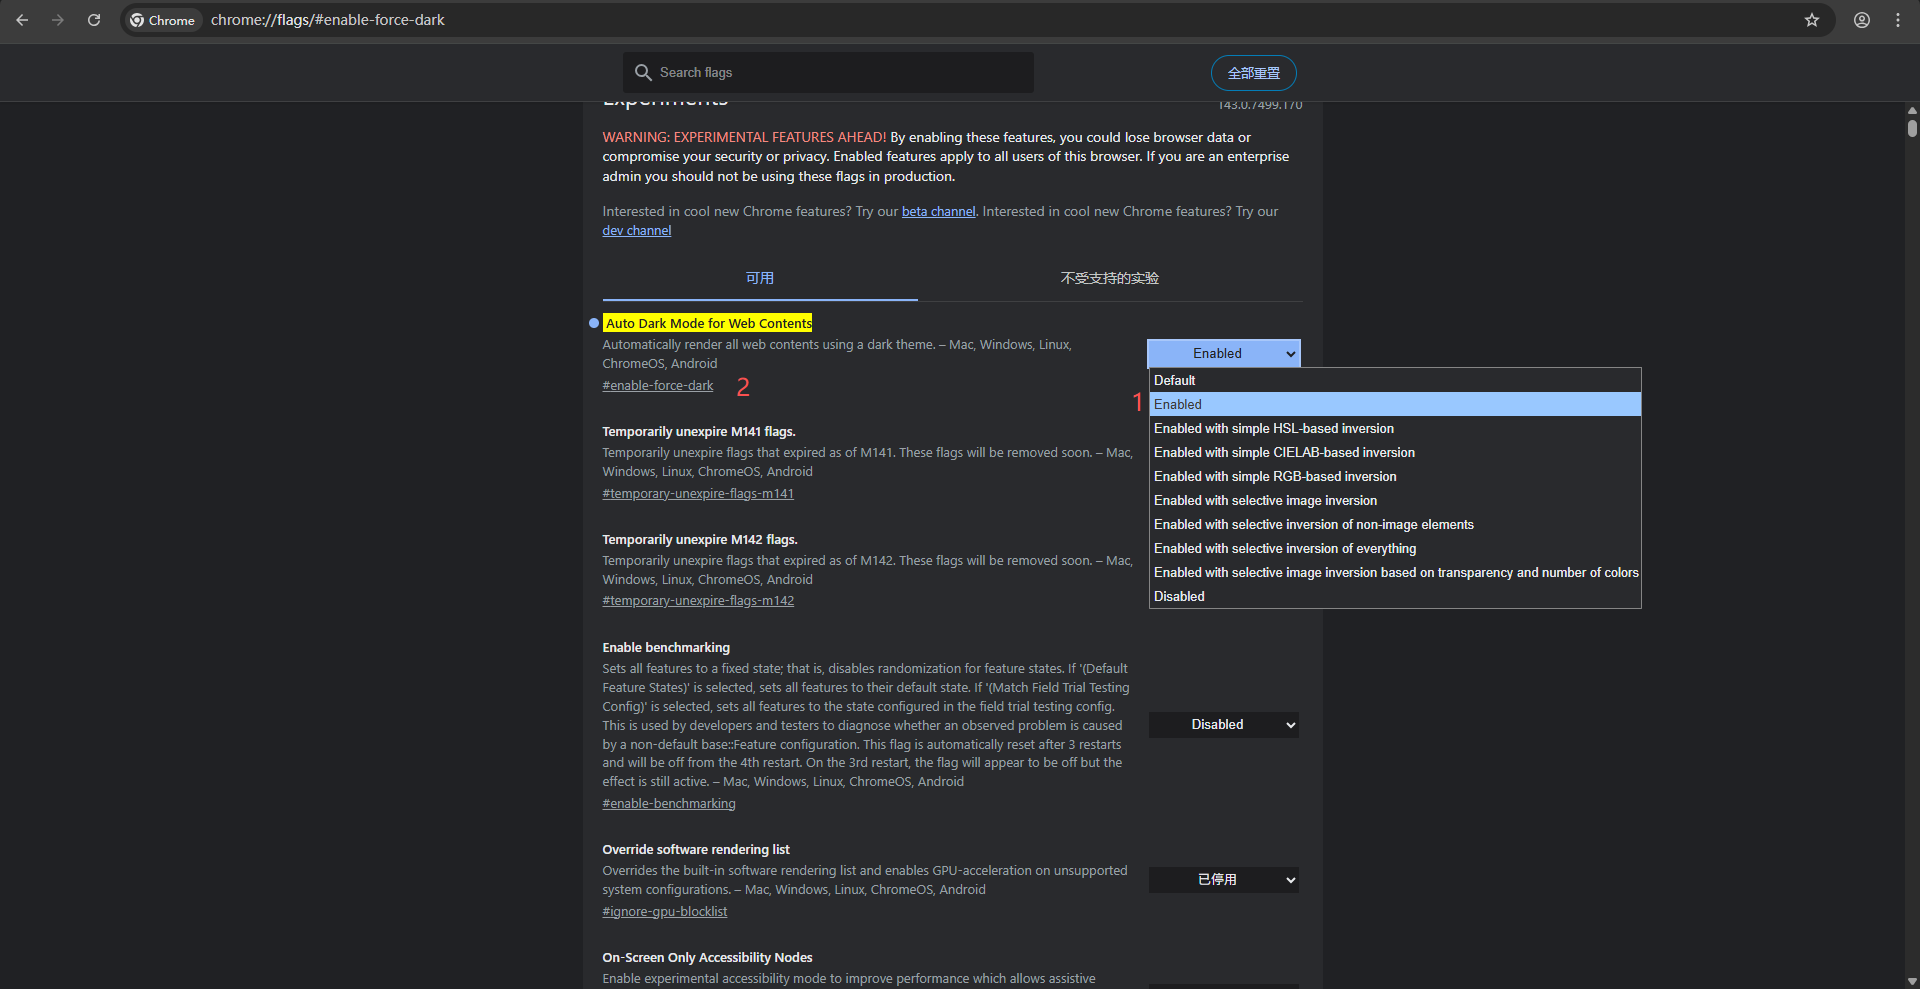Image resolution: width=1920 pixels, height=989 pixels.
Task: Pick selective inversion of non-image elements
Action: click(x=1395, y=524)
